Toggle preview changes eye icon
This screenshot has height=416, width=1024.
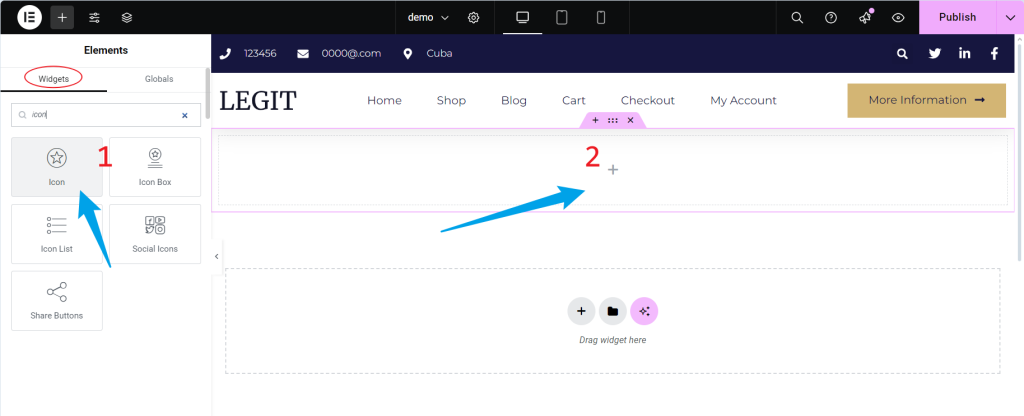point(898,17)
